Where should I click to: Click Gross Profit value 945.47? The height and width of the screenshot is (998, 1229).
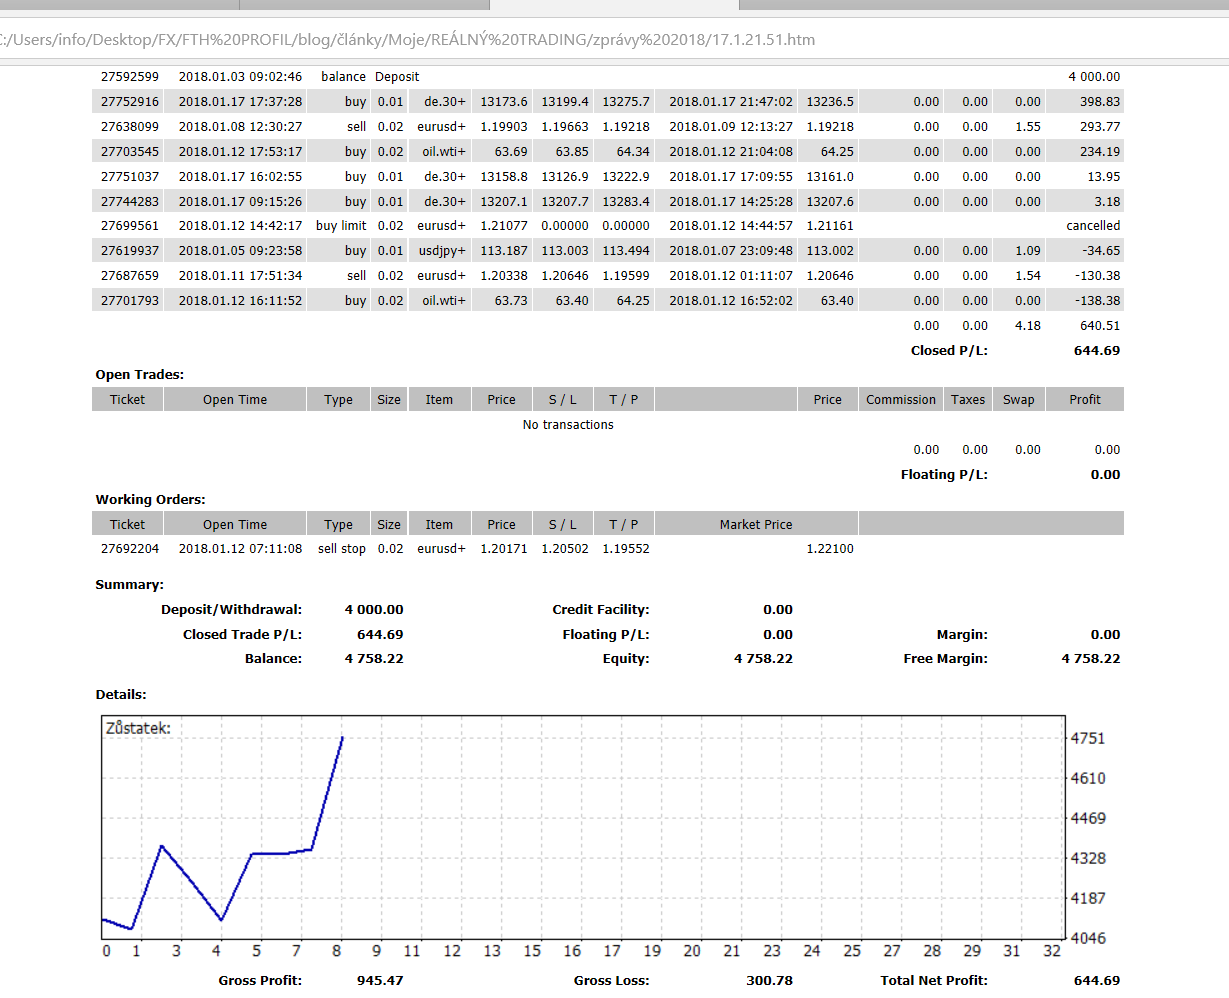(x=380, y=981)
